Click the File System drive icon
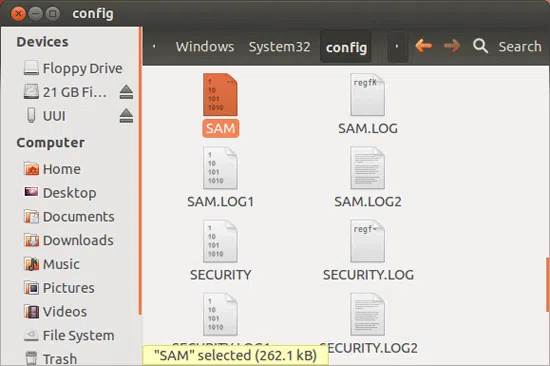550x366 pixels. coord(31,335)
